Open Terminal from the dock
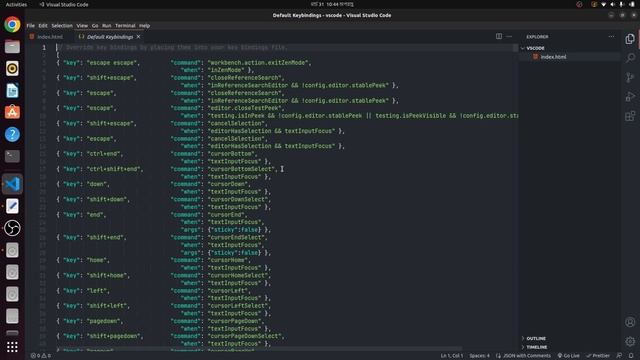Viewport: 640px width, 360px height. [12, 156]
